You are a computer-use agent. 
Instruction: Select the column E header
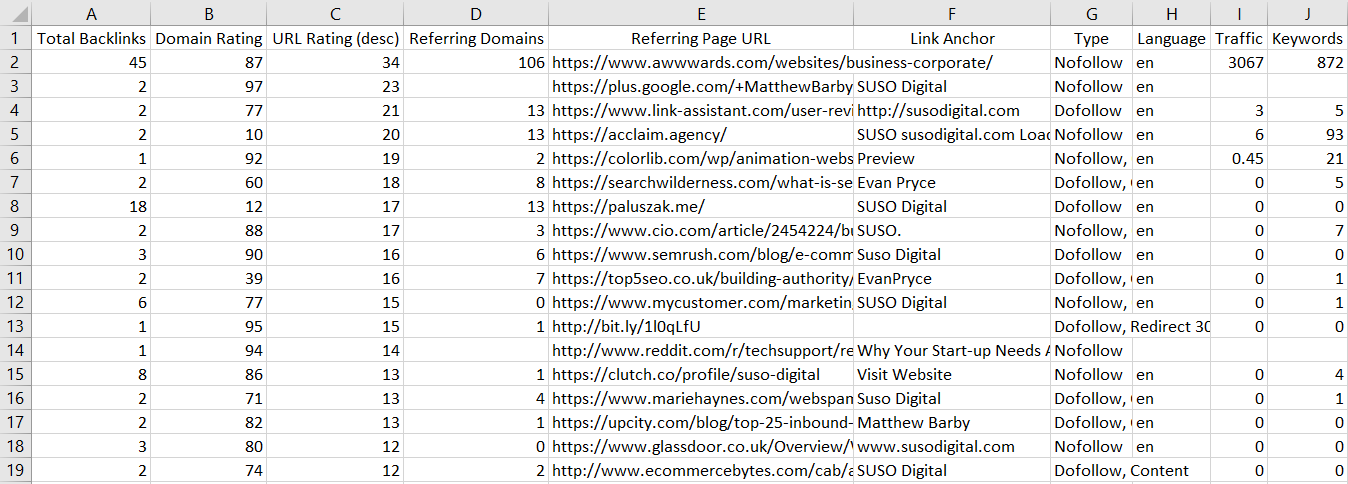[x=701, y=13]
